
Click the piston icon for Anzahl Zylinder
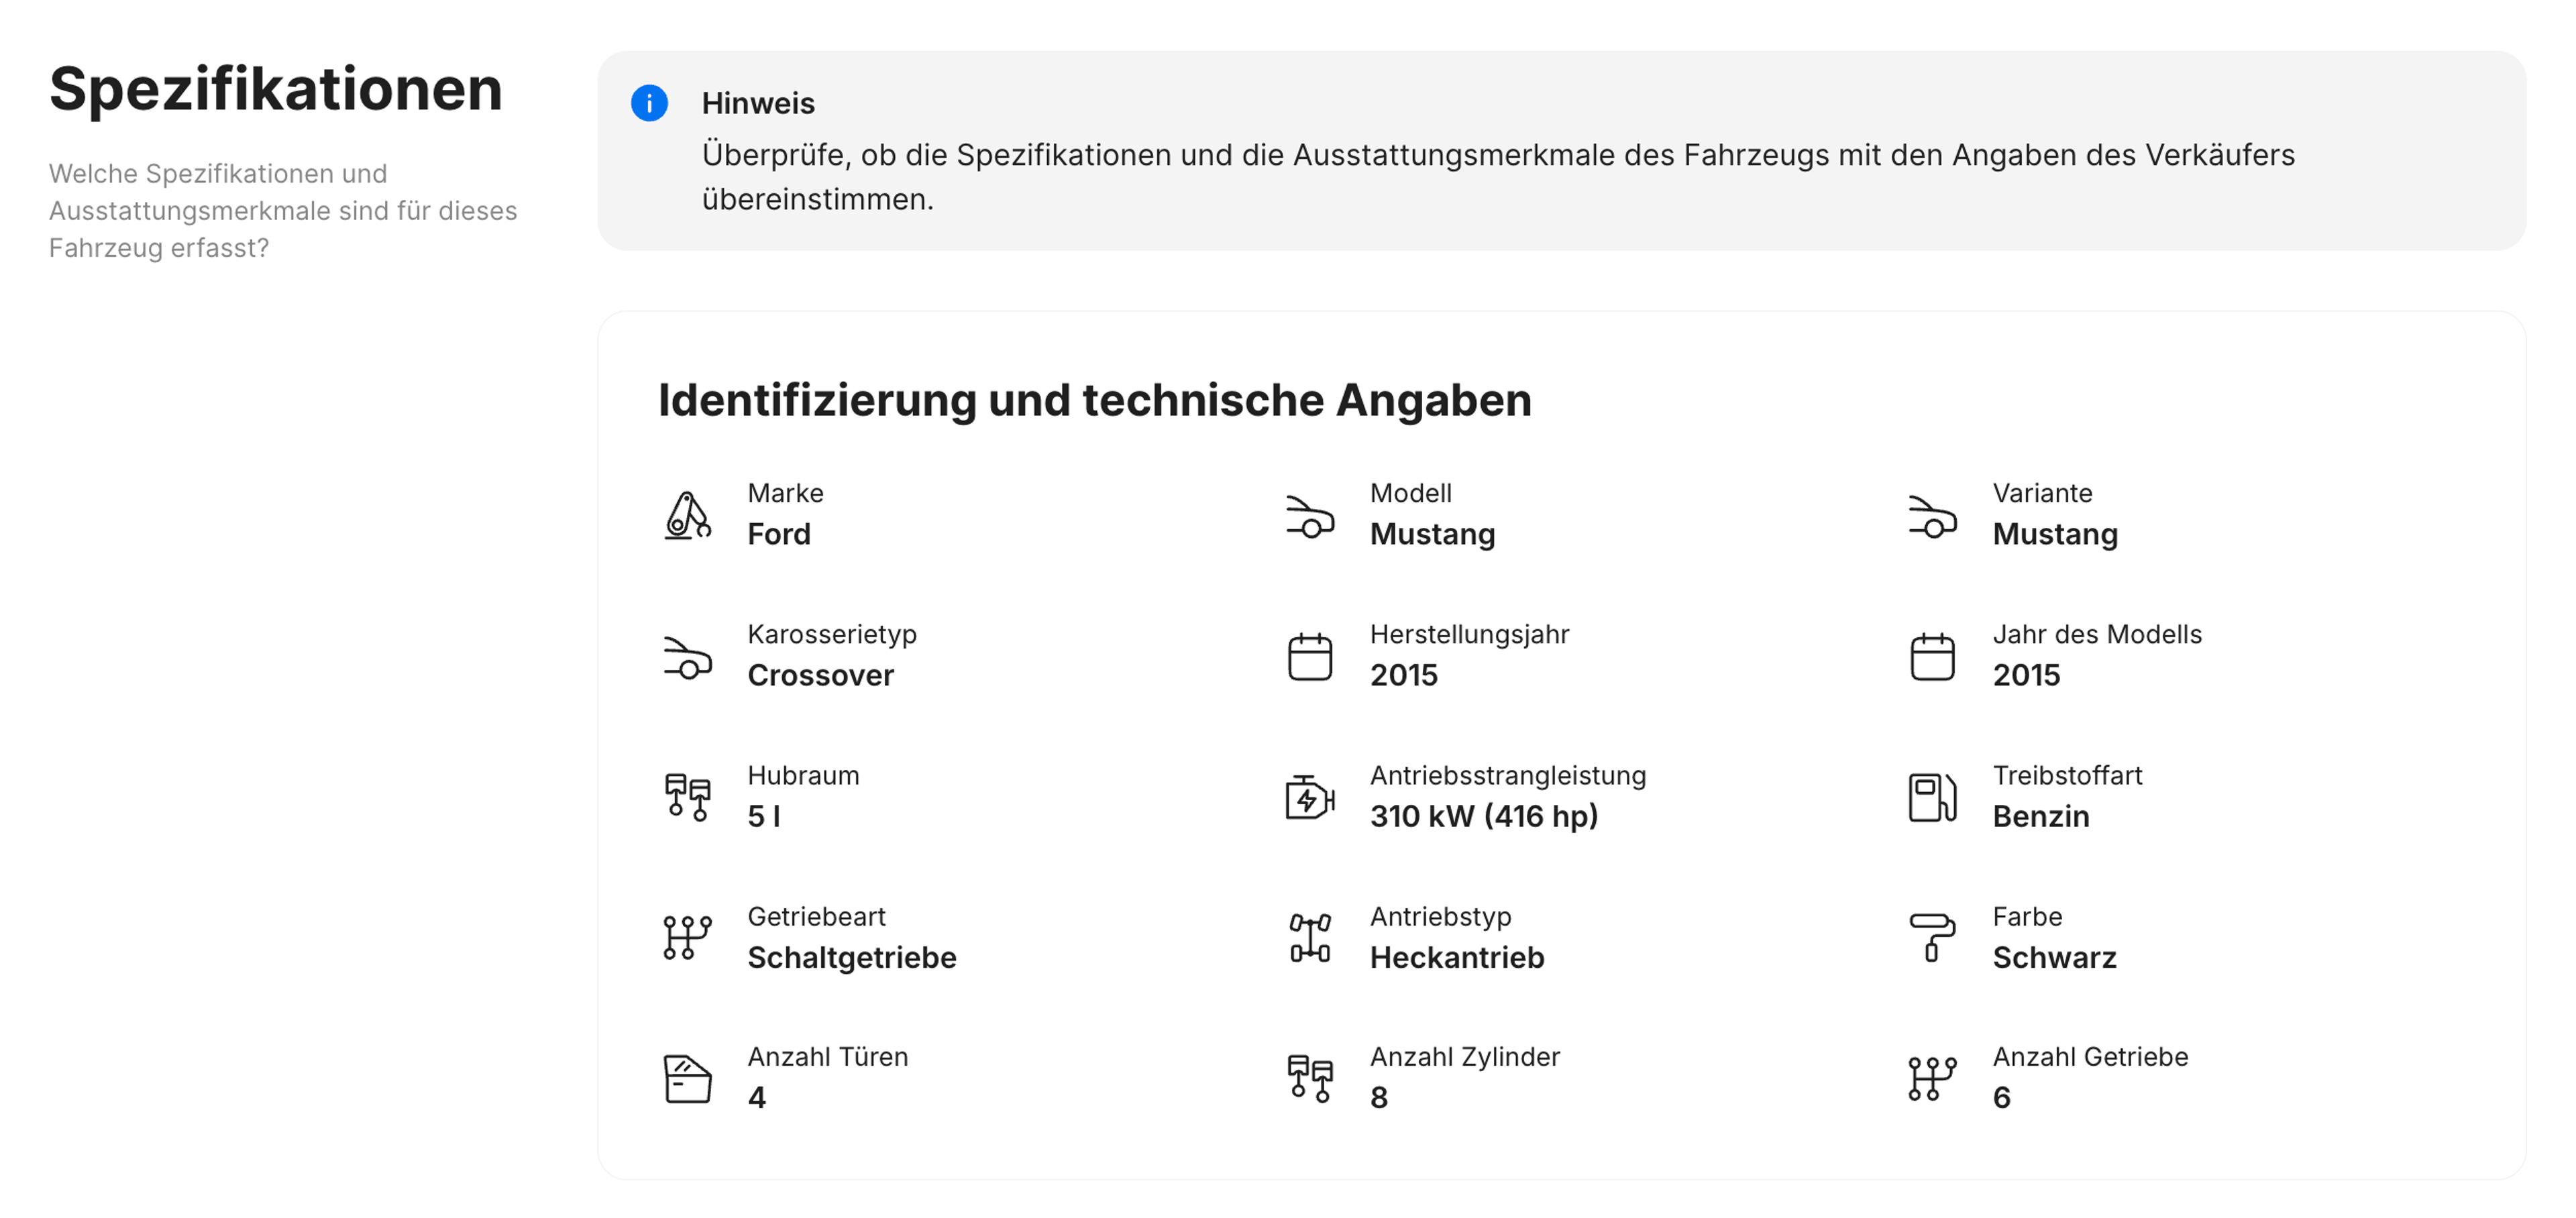[x=1310, y=1079]
